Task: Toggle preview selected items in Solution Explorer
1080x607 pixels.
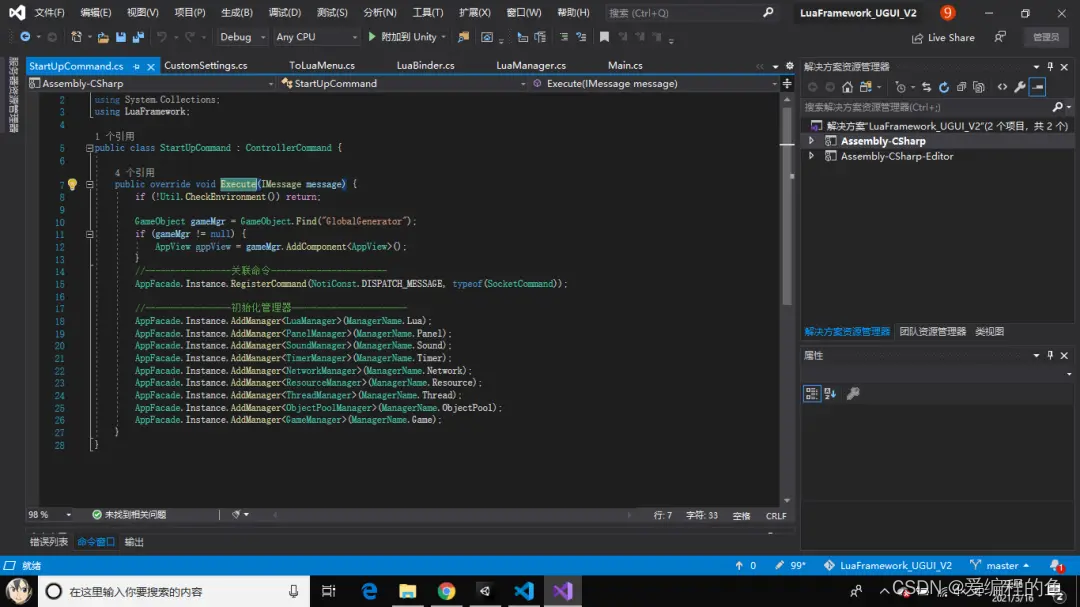Action: pyautogui.click(x=1037, y=87)
